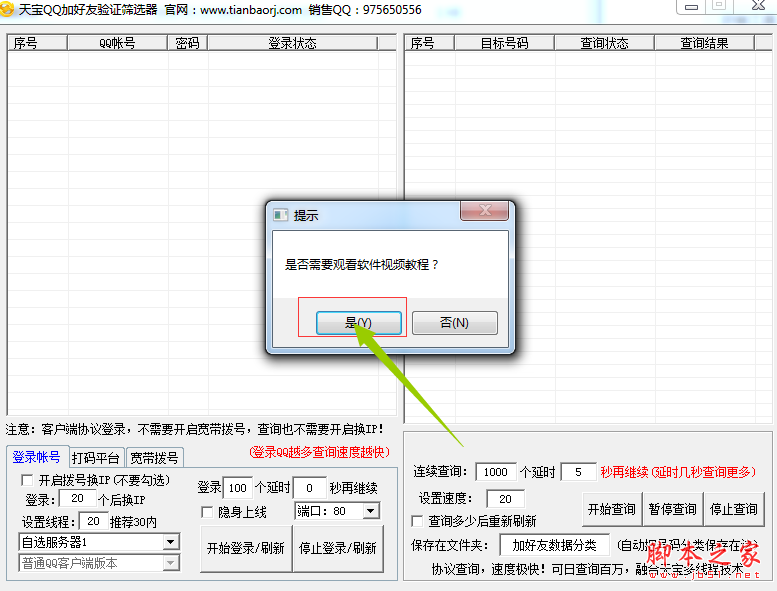Check the 查询多少后重新刷新 option
Image resolution: width=777 pixels, height=591 pixels.
tap(417, 521)
